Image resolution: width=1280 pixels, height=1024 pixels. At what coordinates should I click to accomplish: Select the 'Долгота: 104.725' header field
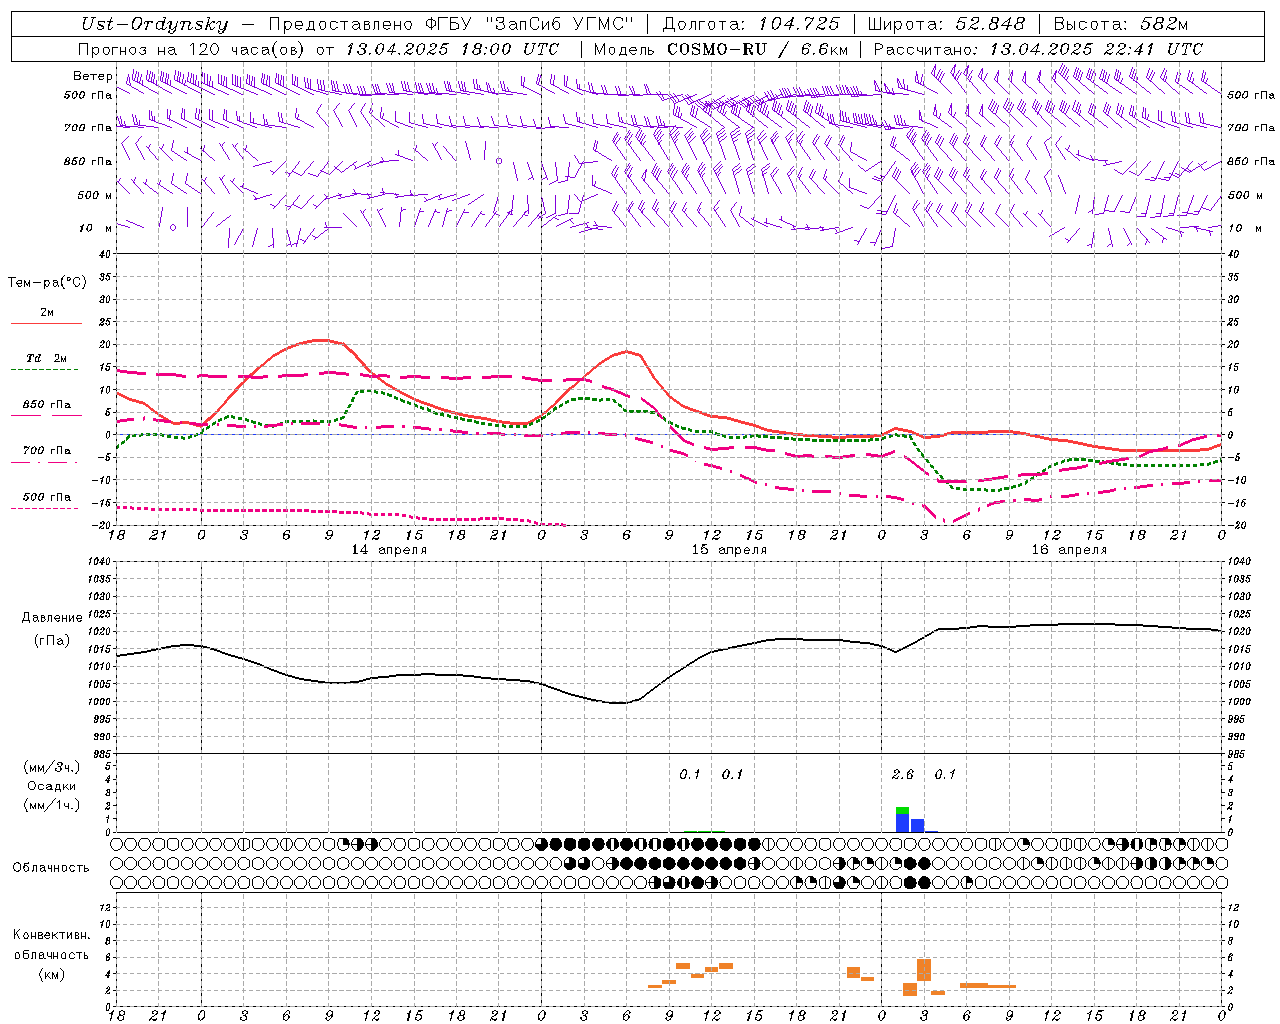click(751, 24)
